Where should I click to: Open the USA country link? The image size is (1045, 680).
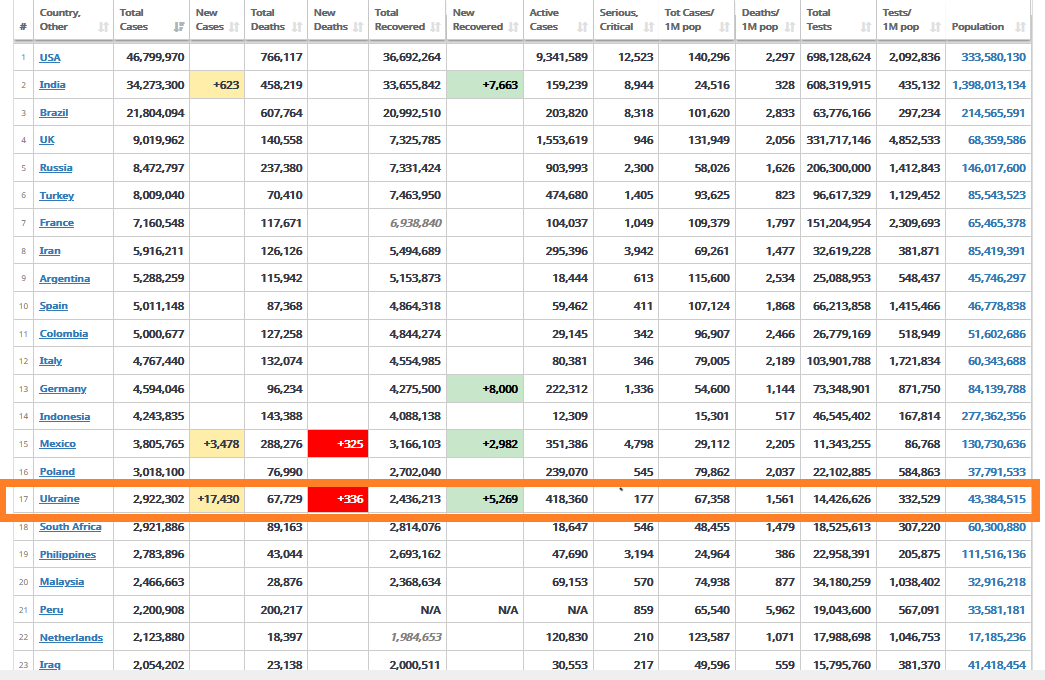click(50, 57)
